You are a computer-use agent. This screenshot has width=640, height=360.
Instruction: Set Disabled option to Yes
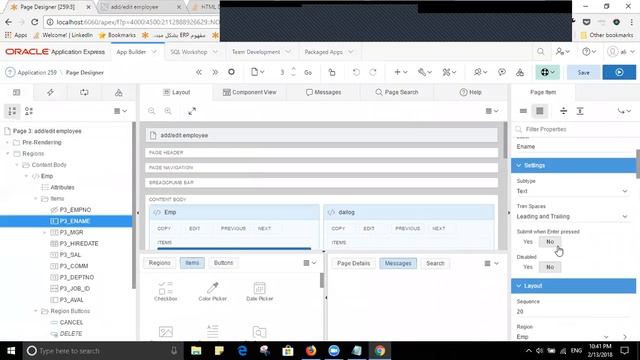(x=528, y=267)
